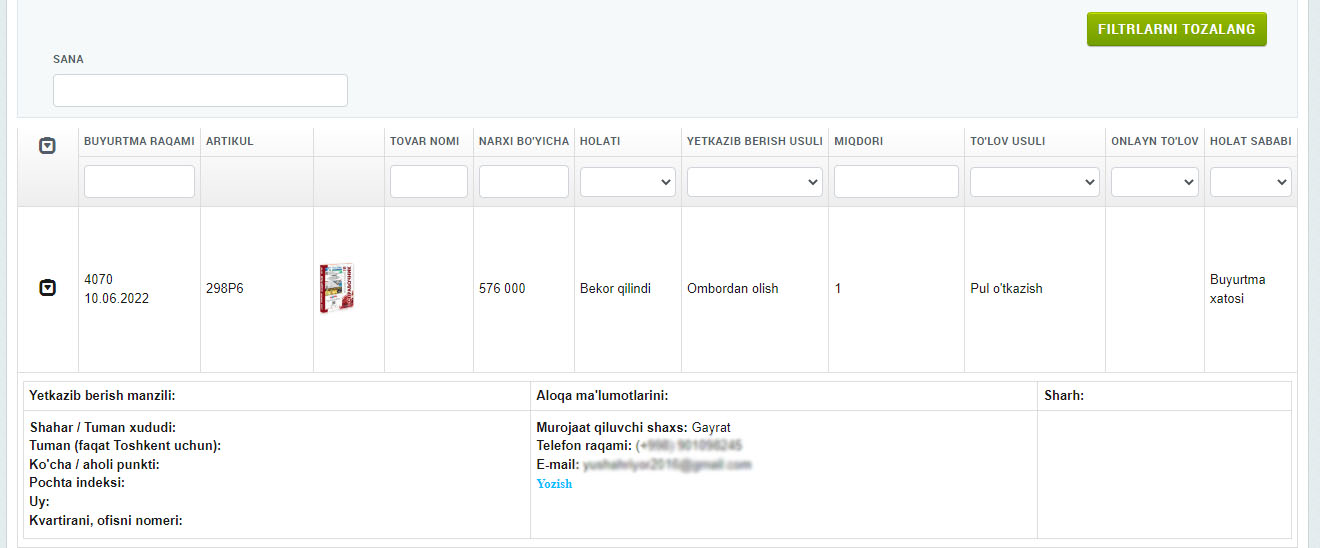
Task: Open the Onlayn To'lov dropdown
Action: point(1154,182)
